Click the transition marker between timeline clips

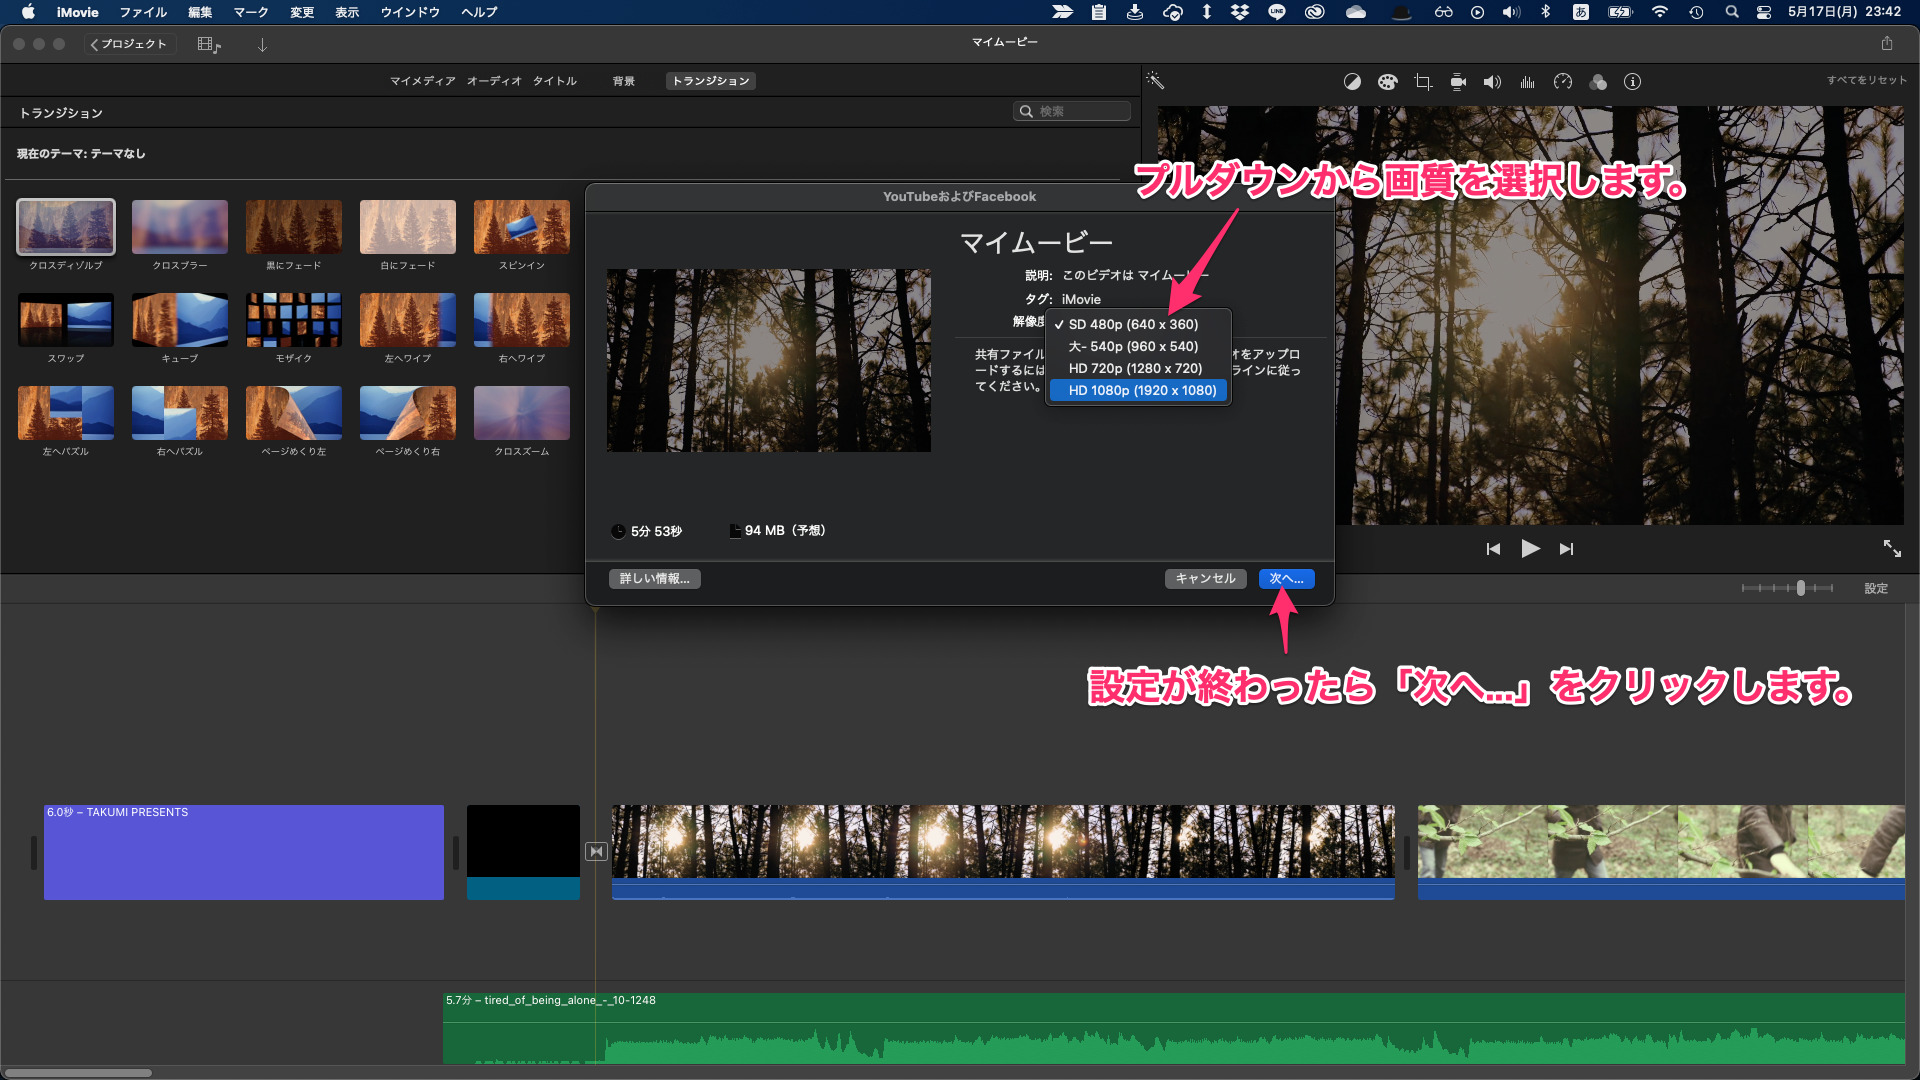[x=596, y=851]
